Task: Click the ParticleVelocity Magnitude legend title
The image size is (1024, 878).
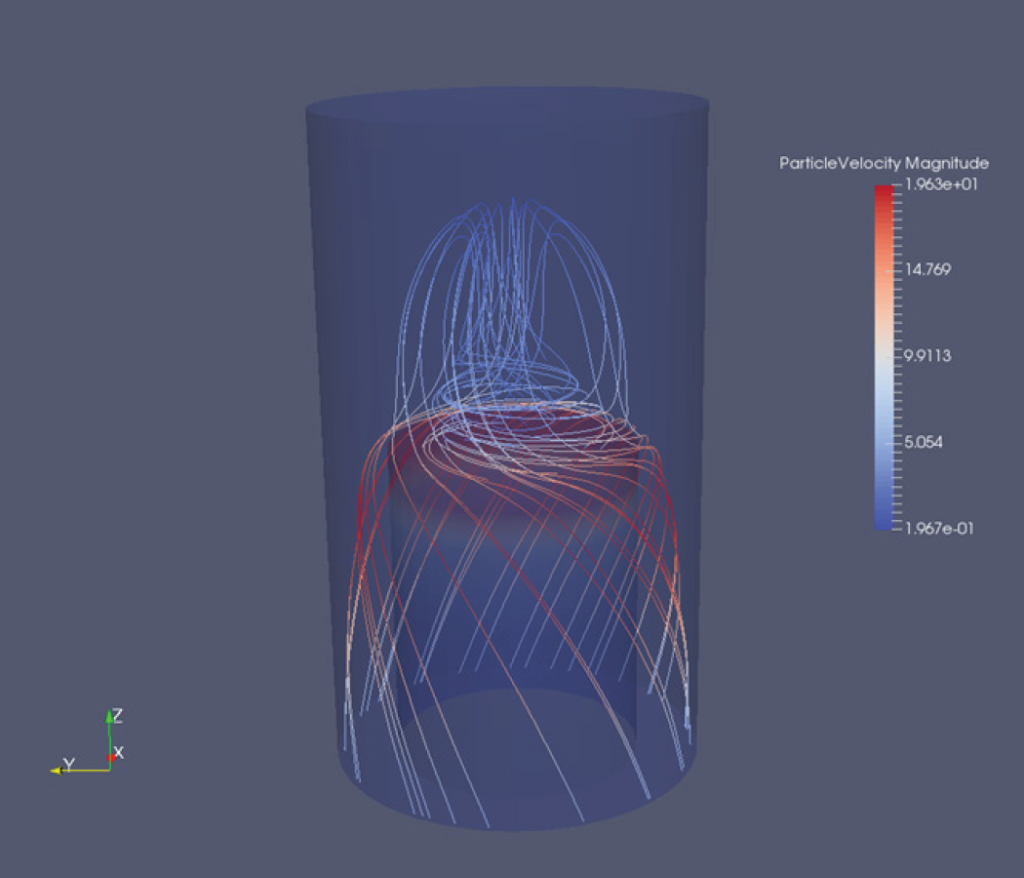Action: [x=884, y=163]
